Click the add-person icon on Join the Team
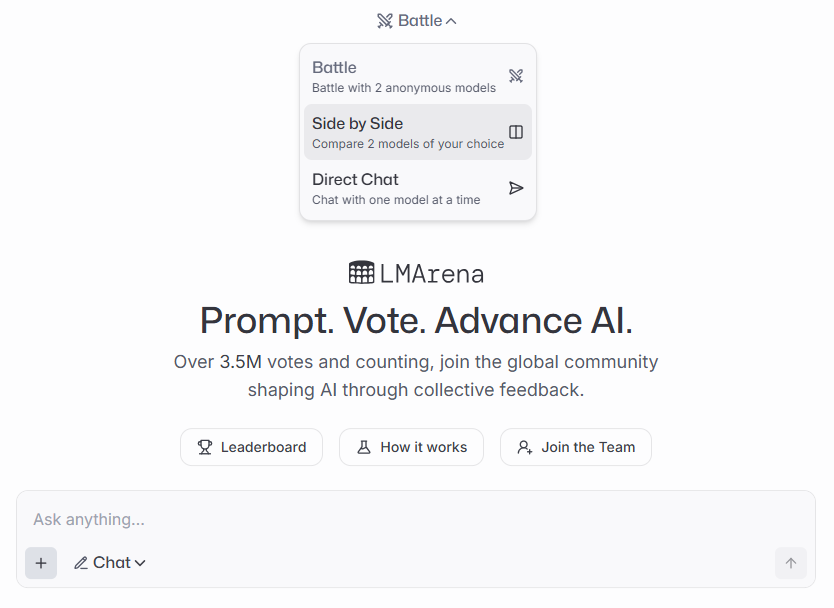 tap(525, 447)
